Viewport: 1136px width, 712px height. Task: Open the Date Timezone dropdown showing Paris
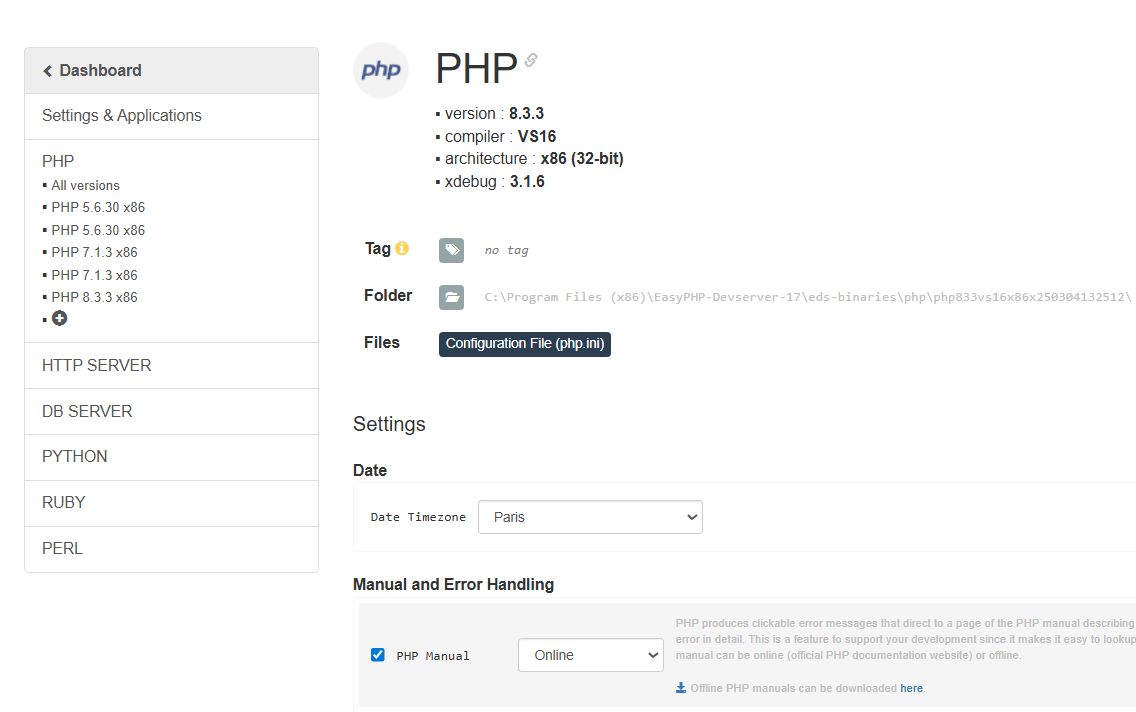click(x=590, y=517)
